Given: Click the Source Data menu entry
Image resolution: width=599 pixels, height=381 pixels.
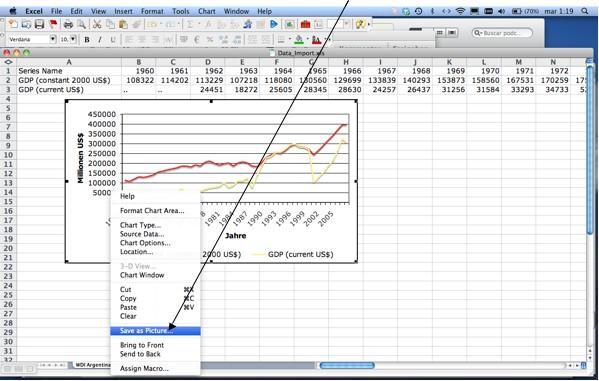Looking at the screenshot, I should point(142,234).
